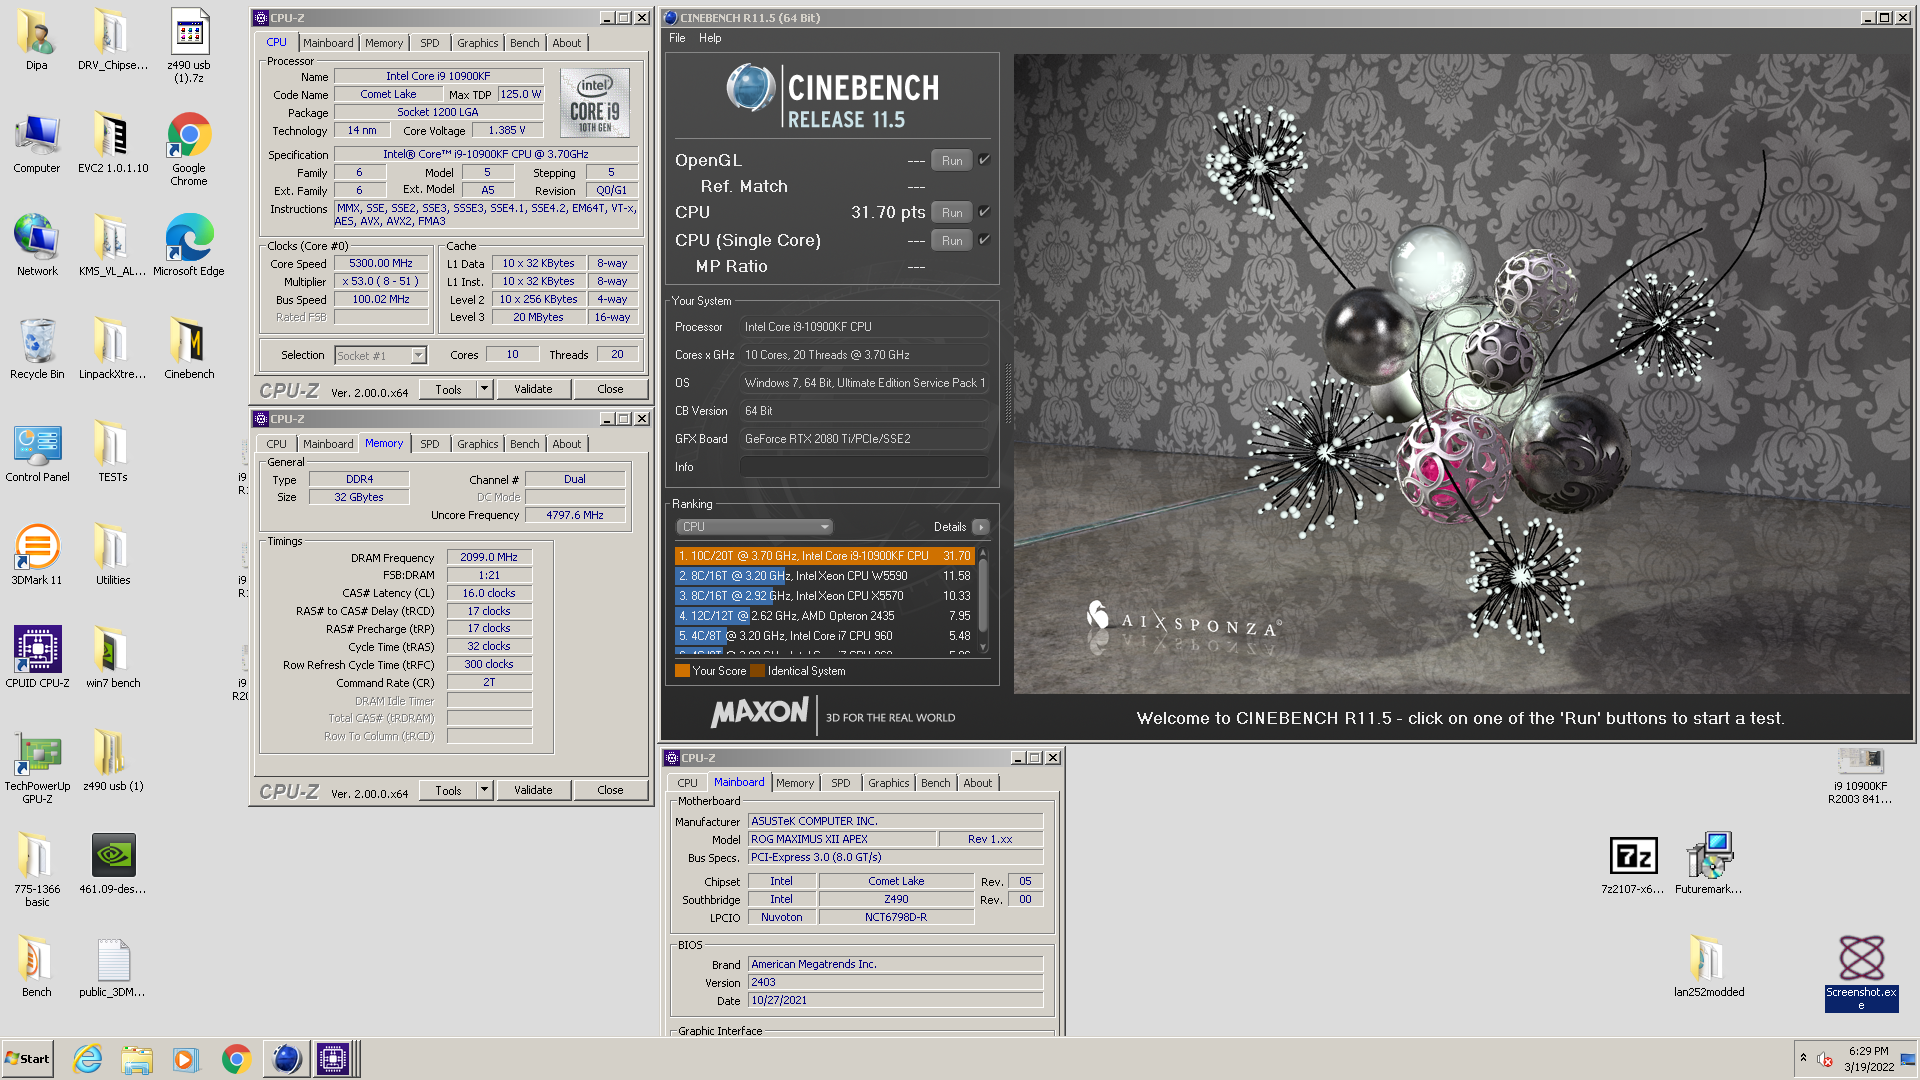Open the z490 usb (1).7z archive
1920x1080 pixels.
(189, 46)
